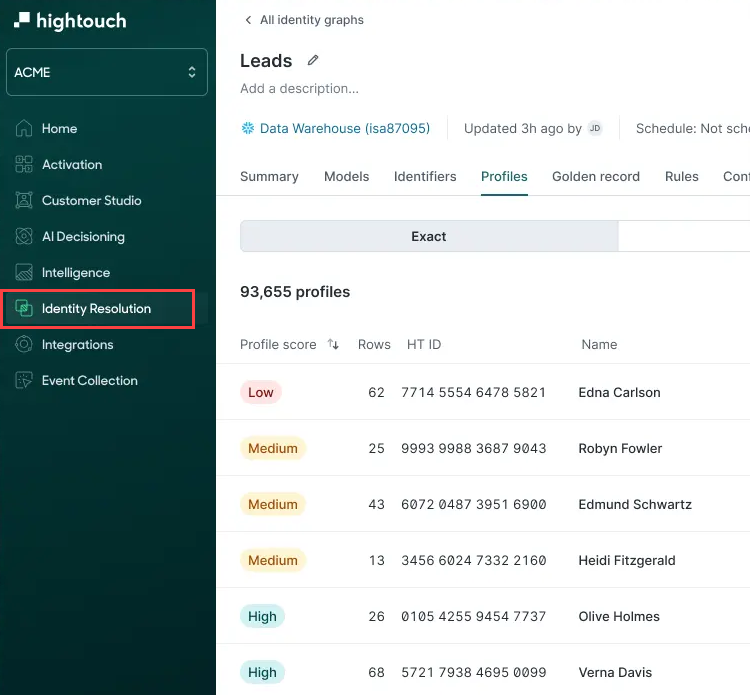Click the Leads graph title
The height and width of the screenshot is (695, 750).
(x=266, y=61)
